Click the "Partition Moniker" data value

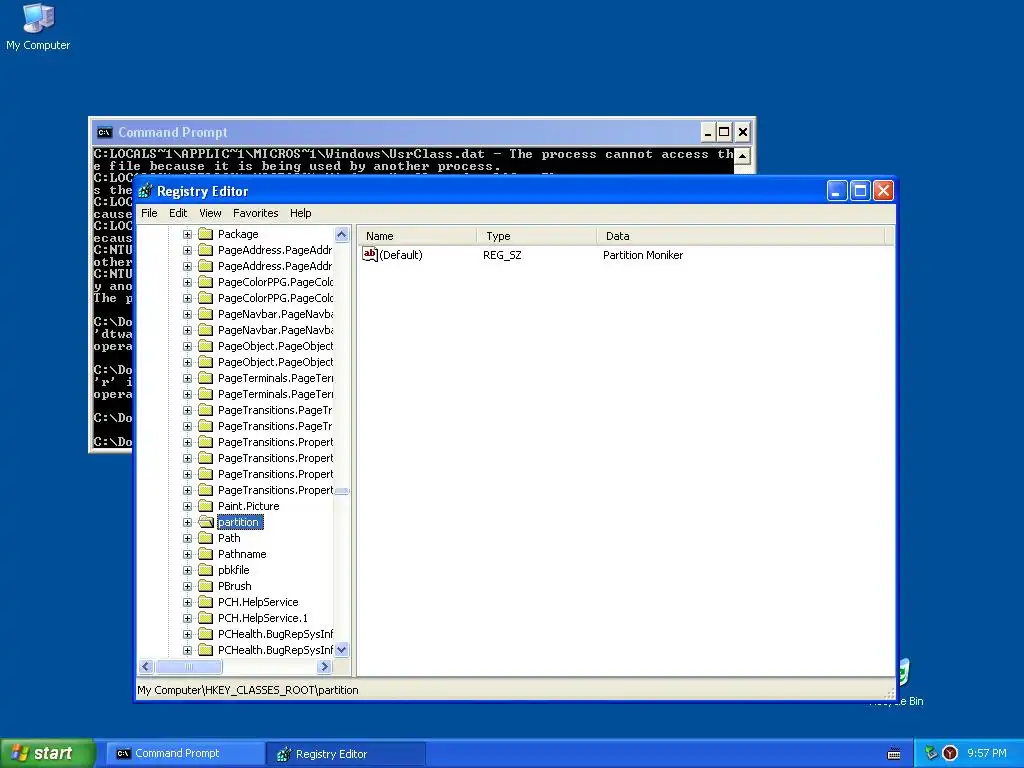point(643,255)
